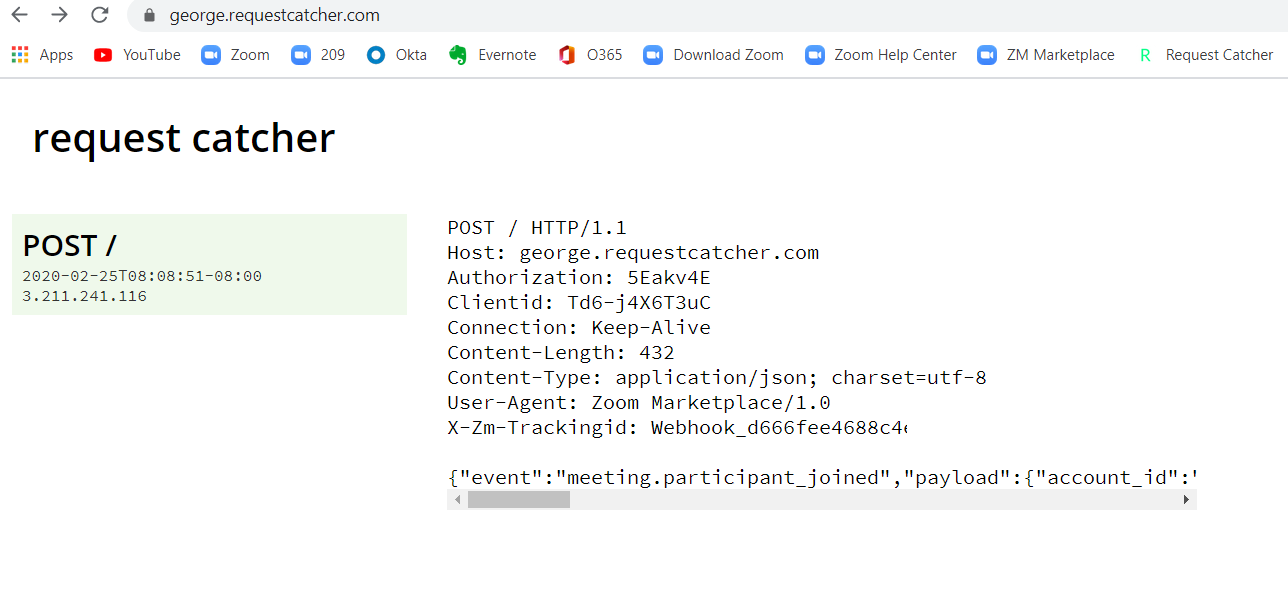
Task: Reload the page with refresh icon
Action: [99, 15]
